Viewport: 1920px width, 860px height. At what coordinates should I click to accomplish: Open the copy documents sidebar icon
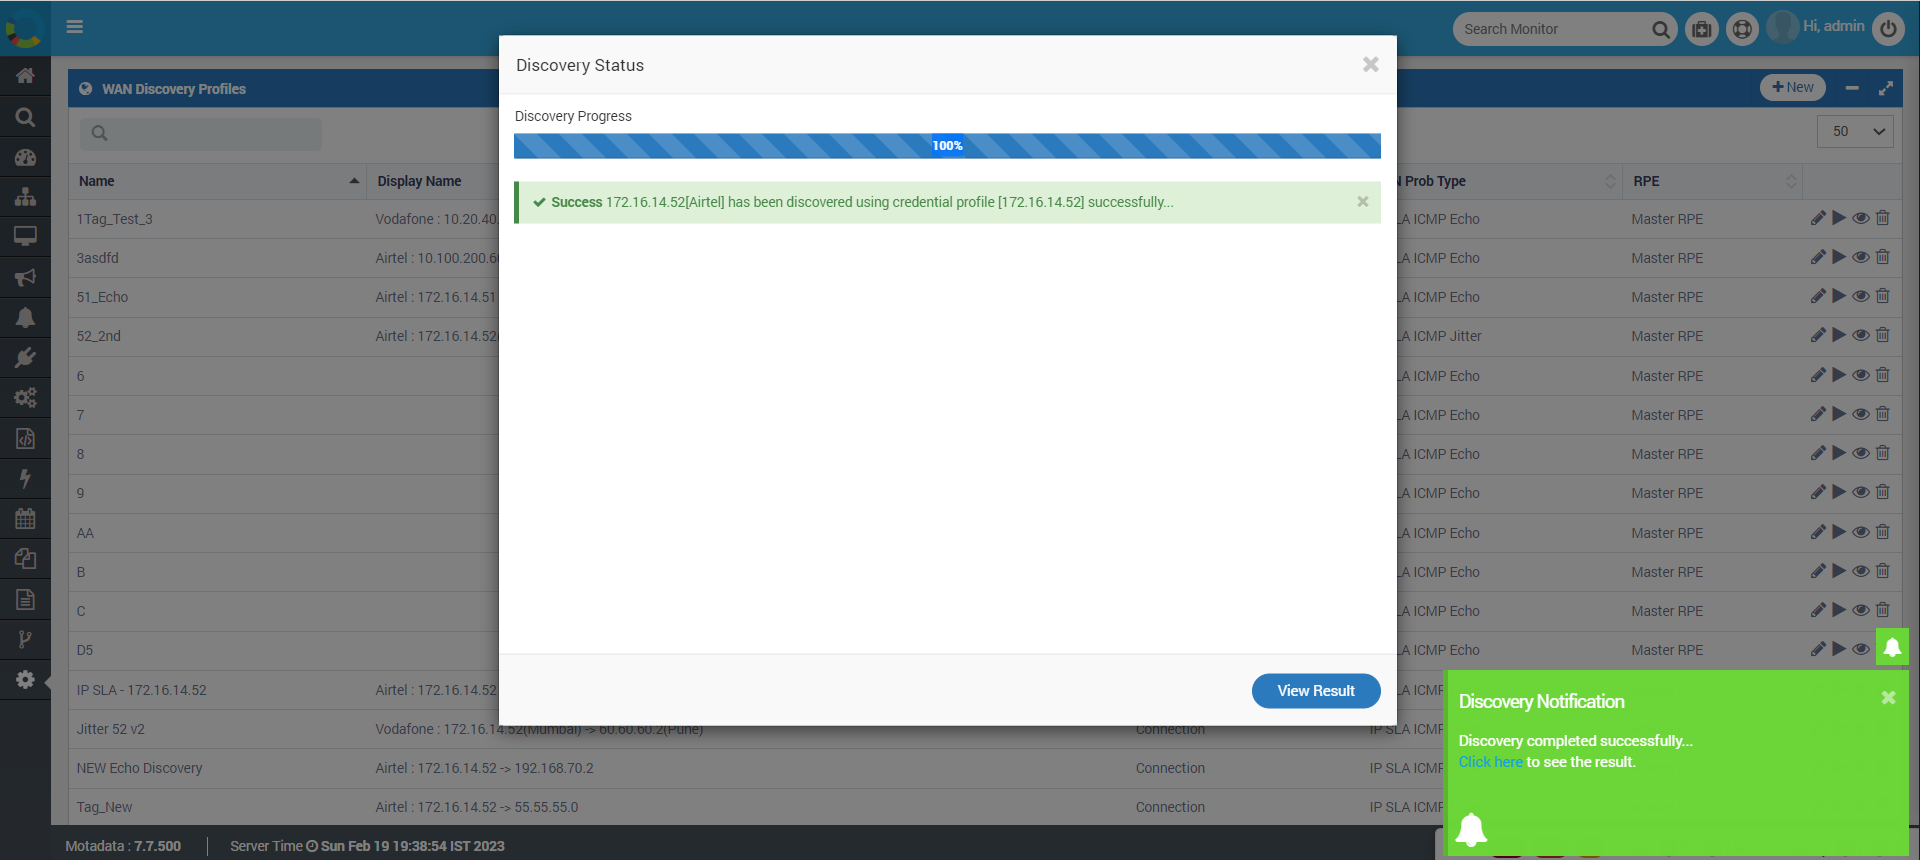[25, 559]
